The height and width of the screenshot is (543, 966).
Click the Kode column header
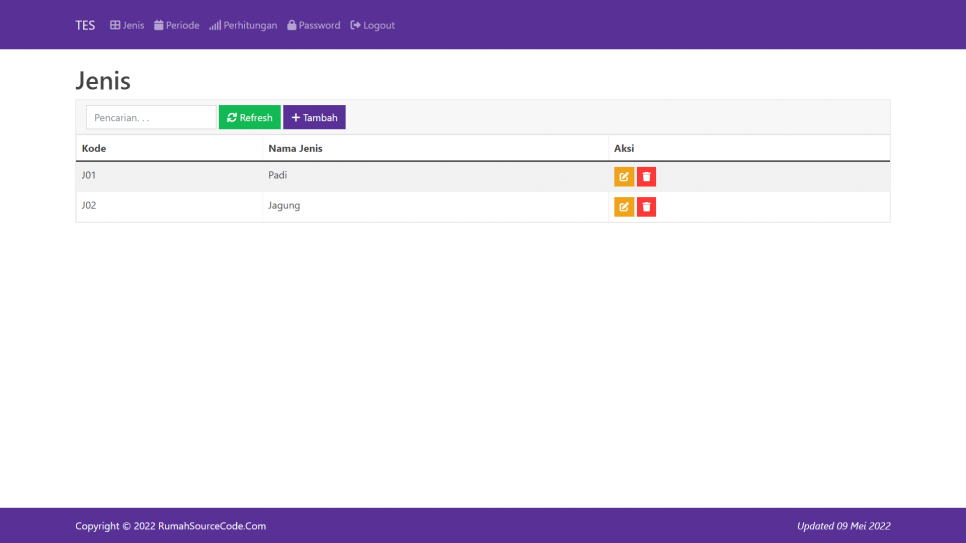pos(94,148)
